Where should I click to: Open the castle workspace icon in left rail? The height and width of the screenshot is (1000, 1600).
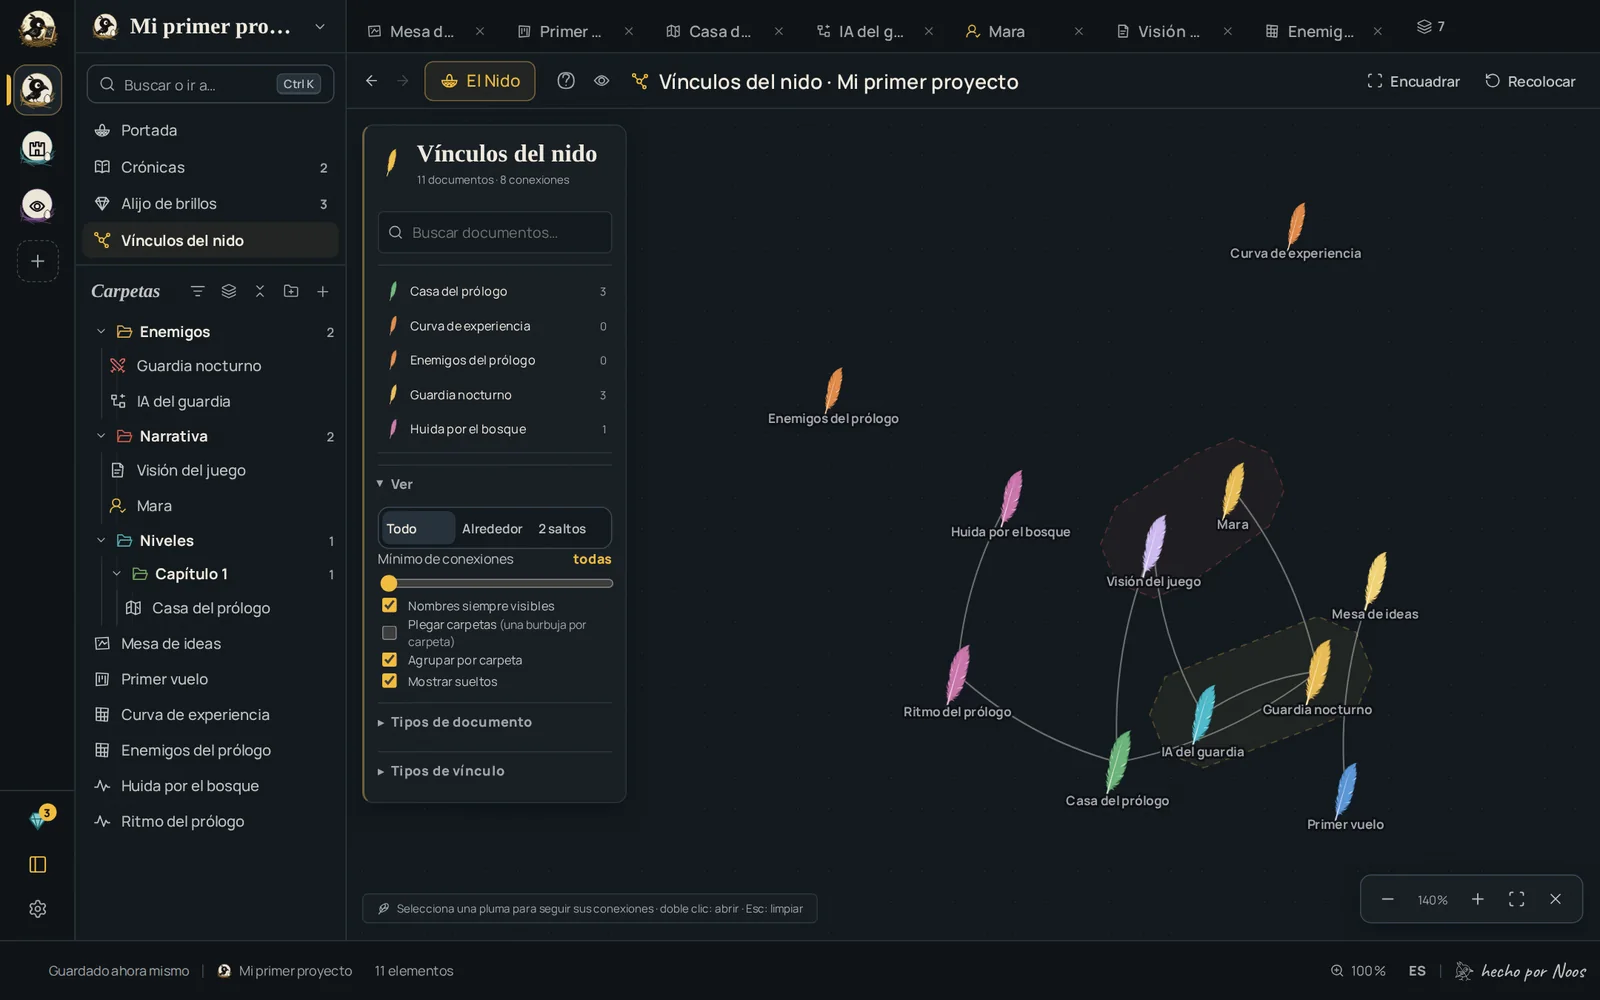pyautogui.click(x=37, y=148)
